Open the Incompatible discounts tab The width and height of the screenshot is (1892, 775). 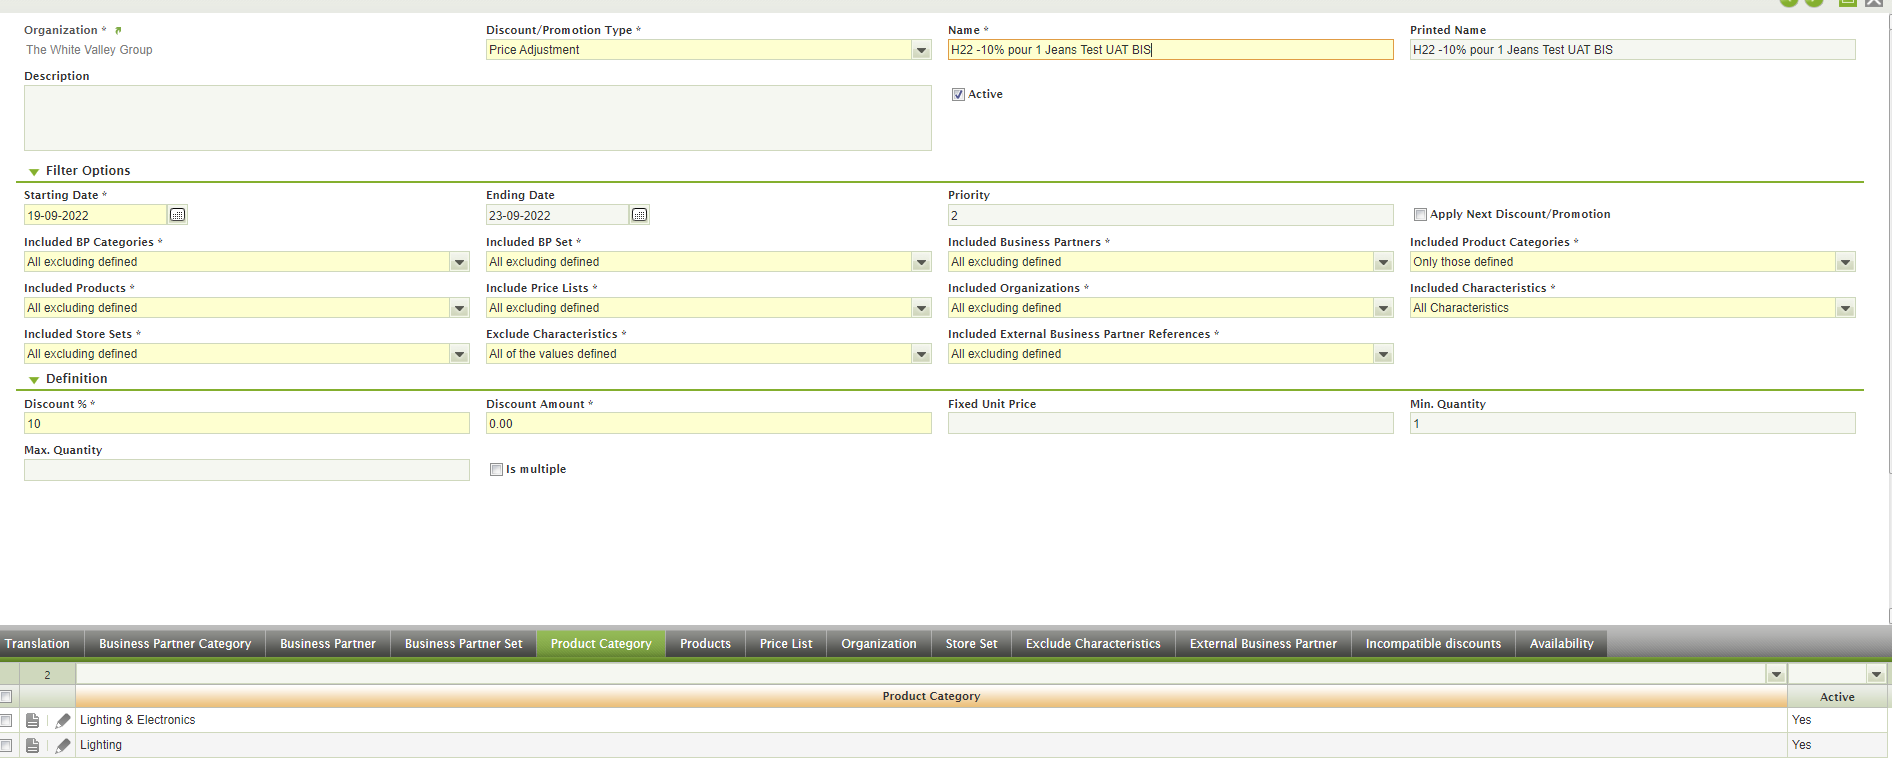[x=1433, y=644]
